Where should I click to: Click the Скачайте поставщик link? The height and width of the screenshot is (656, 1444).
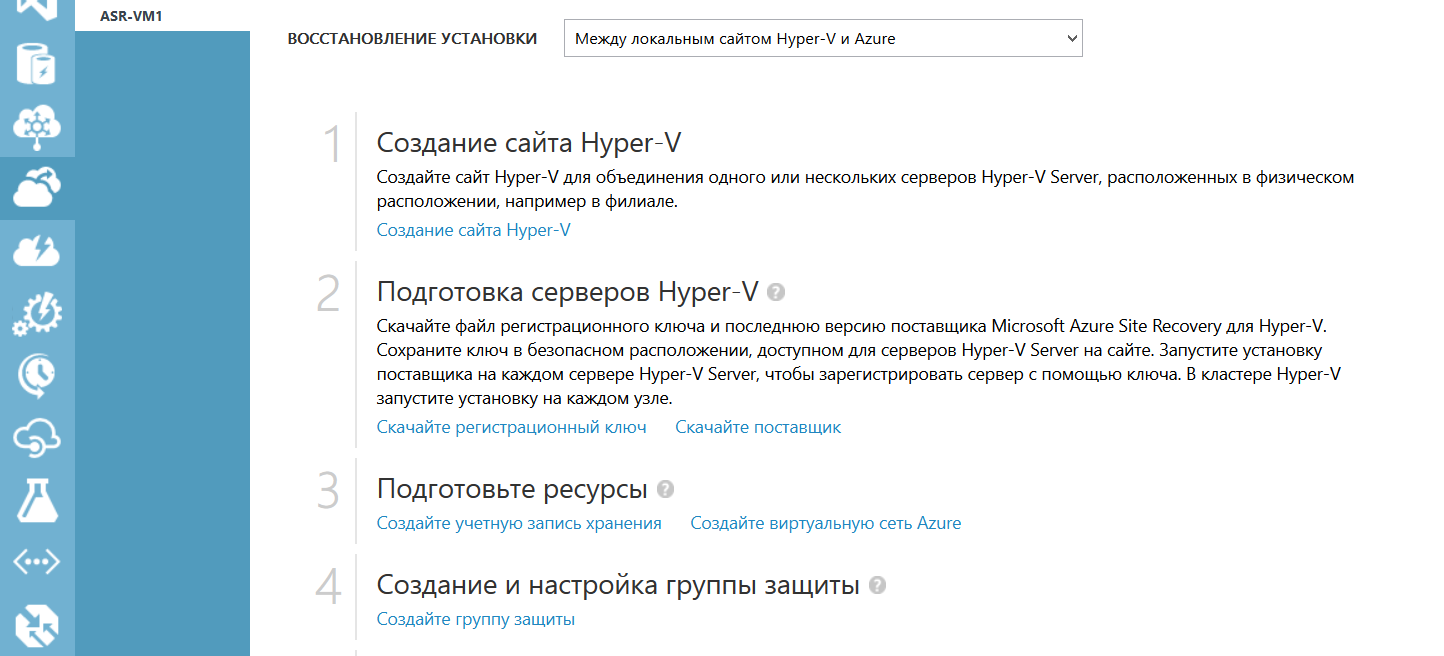759,427
